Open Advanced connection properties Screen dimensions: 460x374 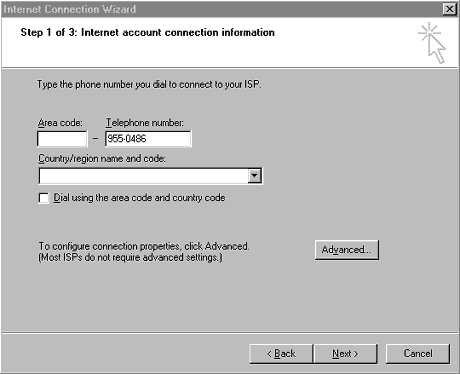(347, 250)
